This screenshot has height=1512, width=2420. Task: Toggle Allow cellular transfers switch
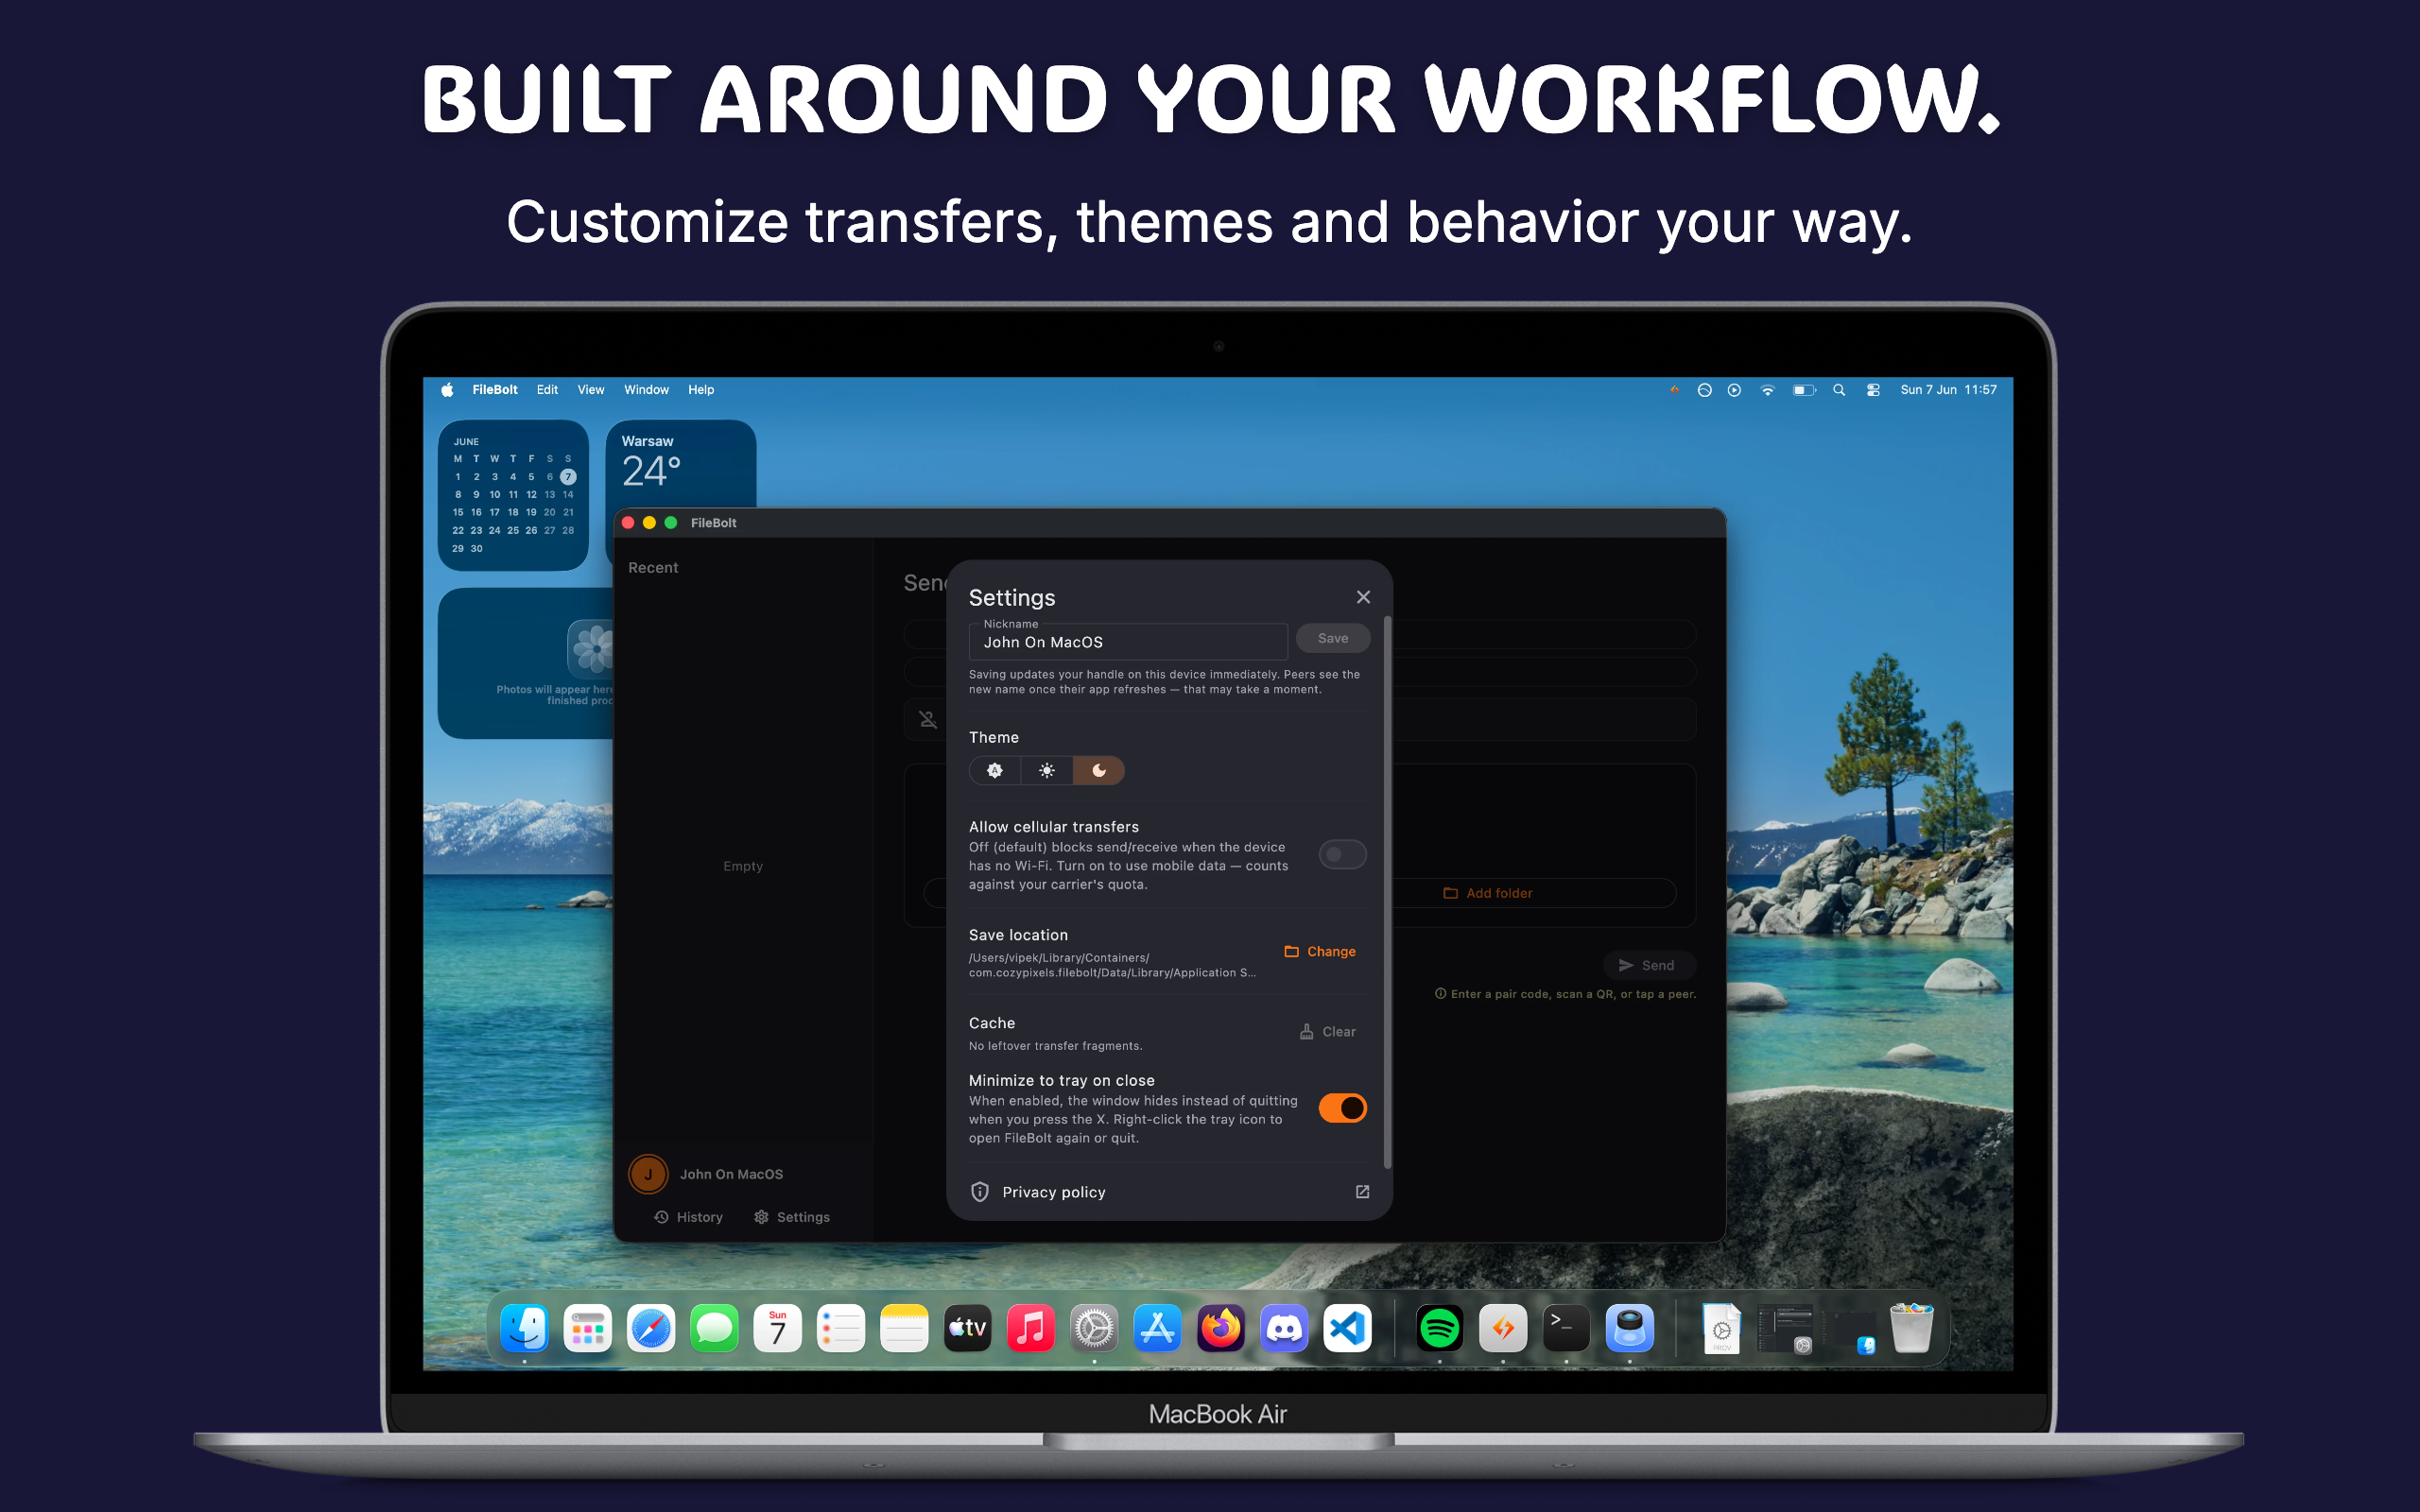1342,854
